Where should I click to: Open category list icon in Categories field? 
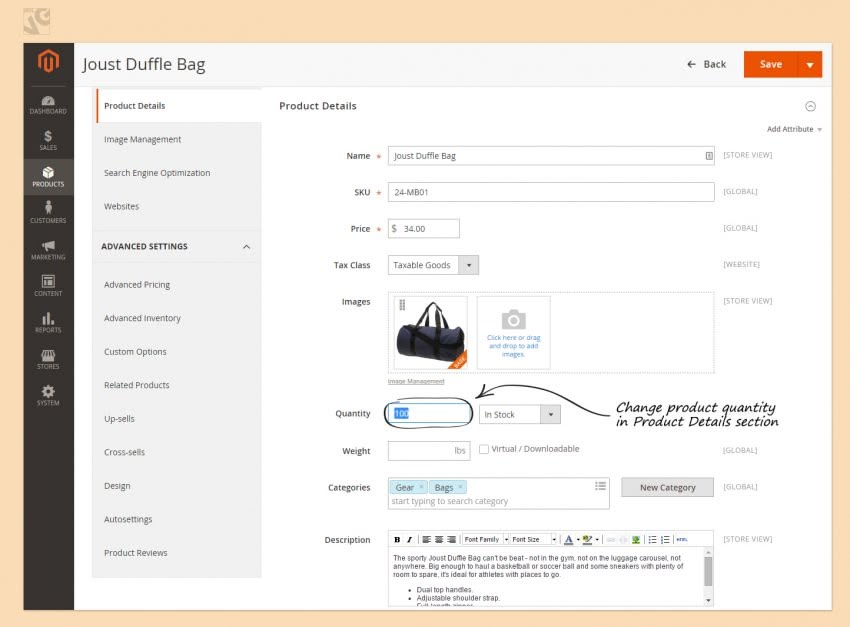click(x=600, y=486)
